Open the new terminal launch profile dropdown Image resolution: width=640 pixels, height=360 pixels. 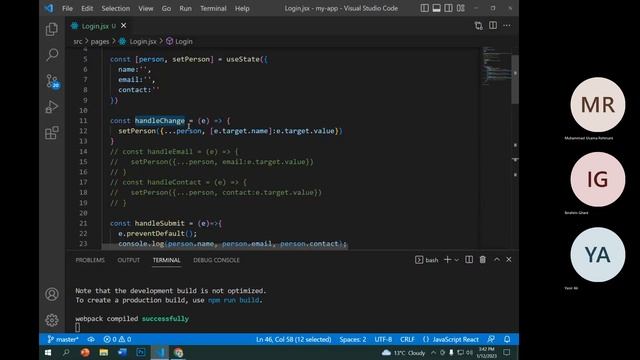point(457,260)
